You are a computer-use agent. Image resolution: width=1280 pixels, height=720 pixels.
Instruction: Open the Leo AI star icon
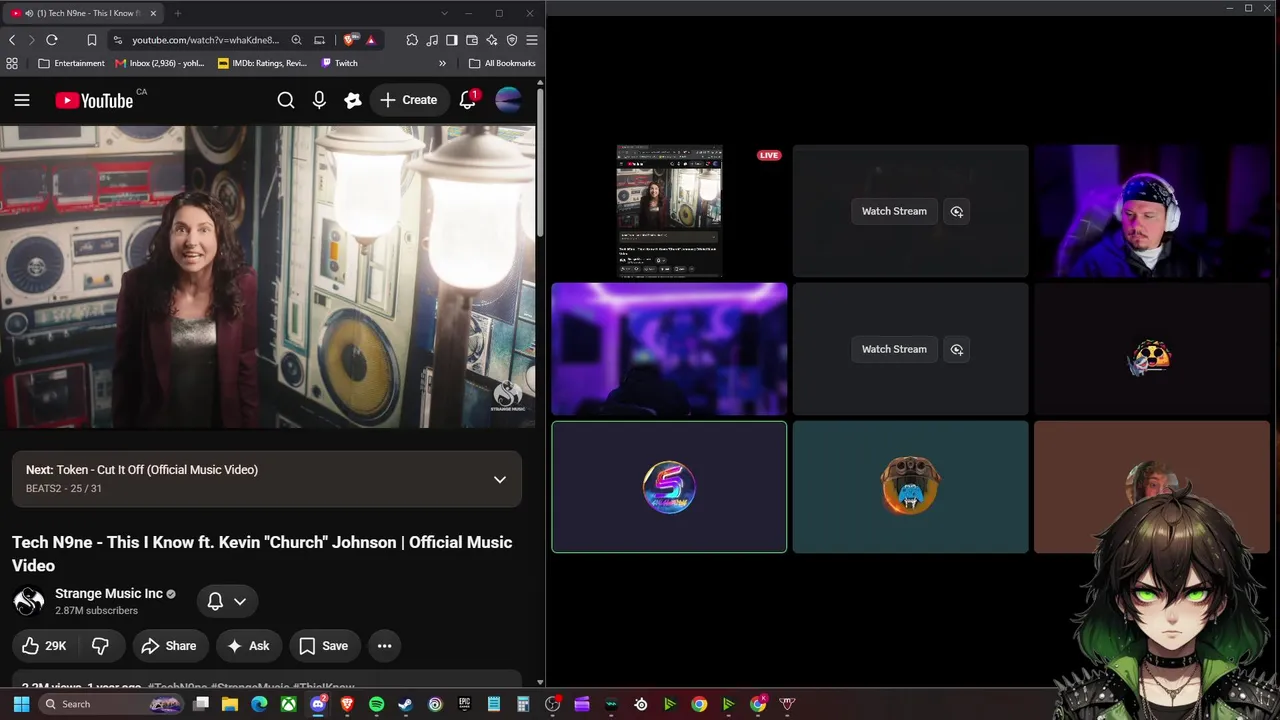coord(492,40)
